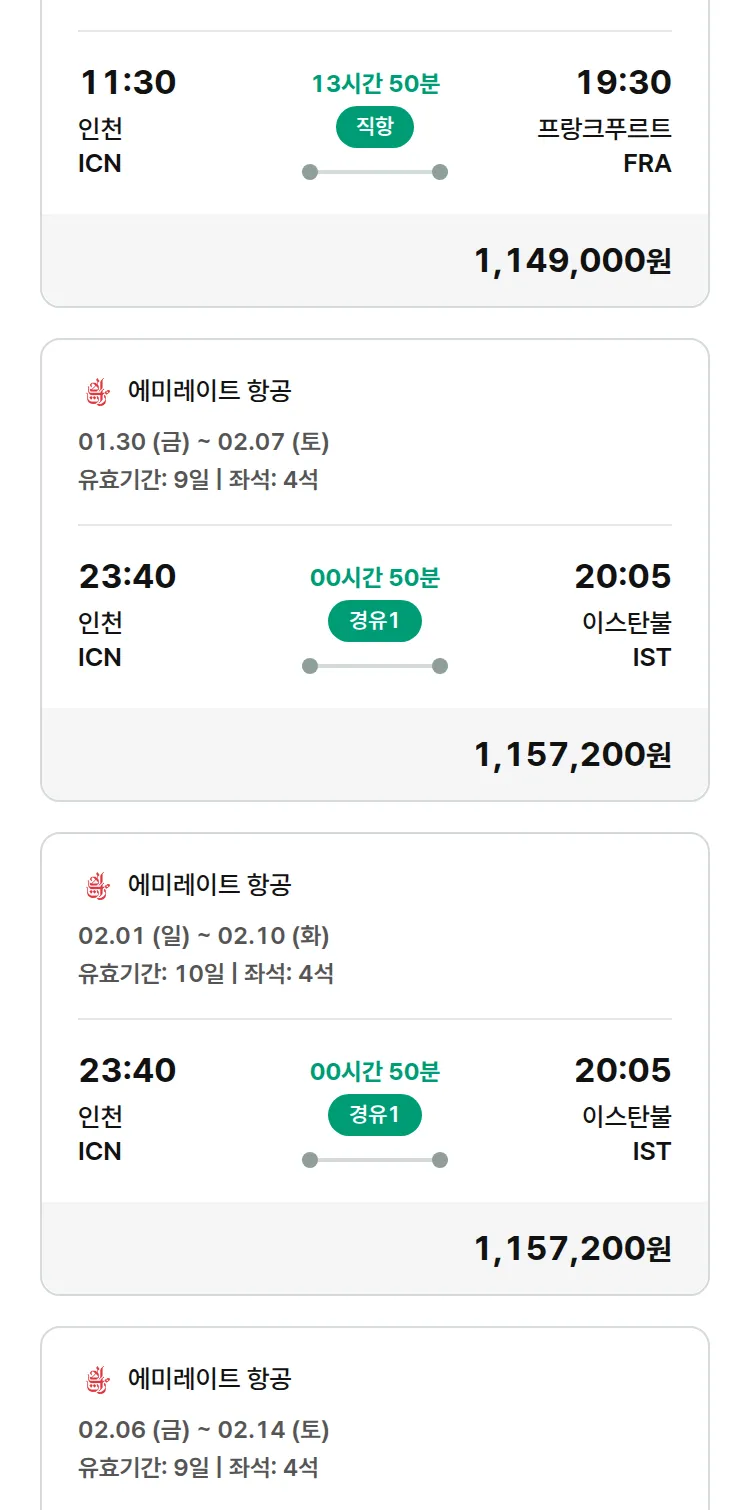
Task: Click the 유효기간: 10일 validity text
Action: pos(151,973)
